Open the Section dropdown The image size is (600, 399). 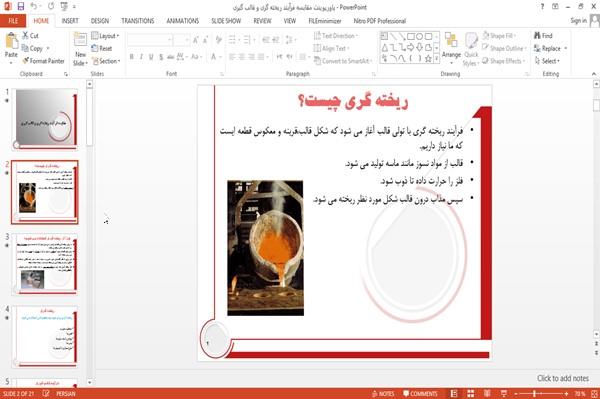click(x=106, y=61)
